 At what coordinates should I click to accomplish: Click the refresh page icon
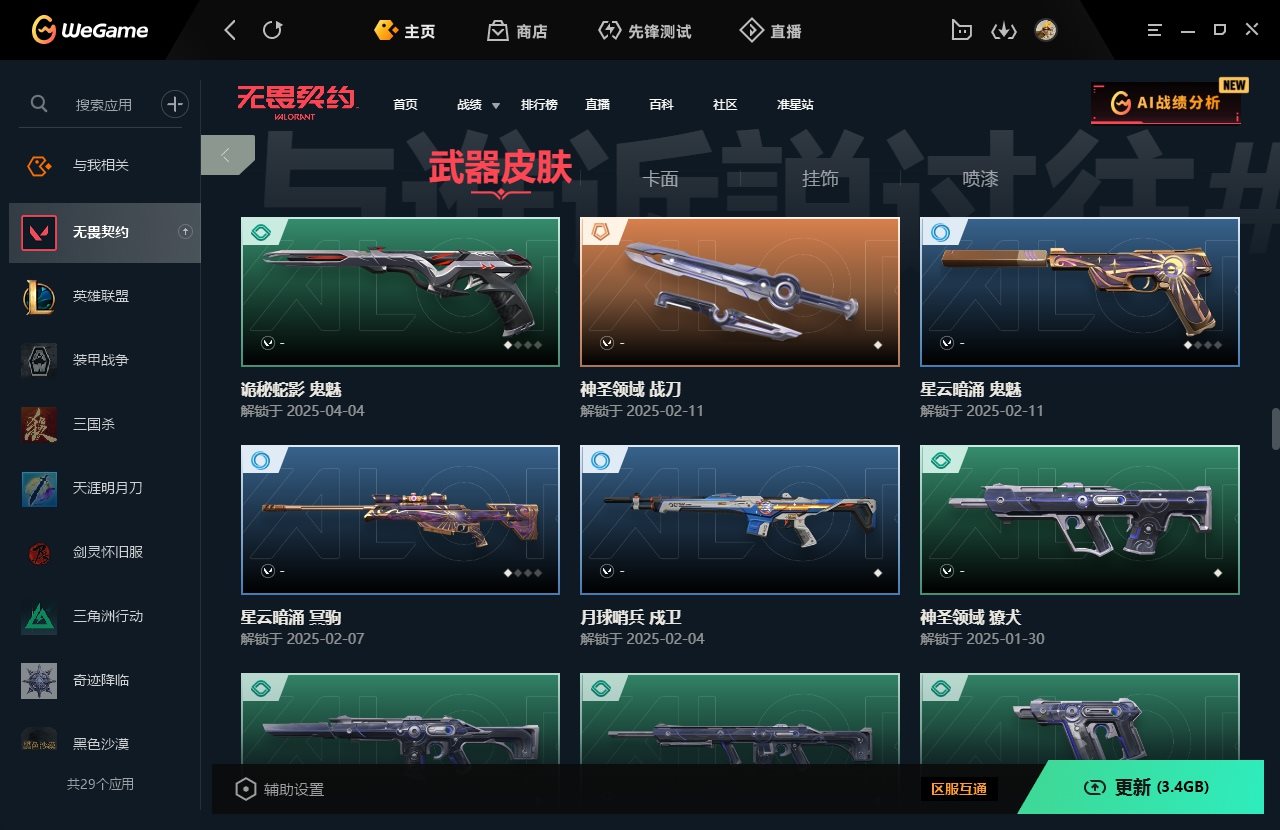(x=272, y=30)
